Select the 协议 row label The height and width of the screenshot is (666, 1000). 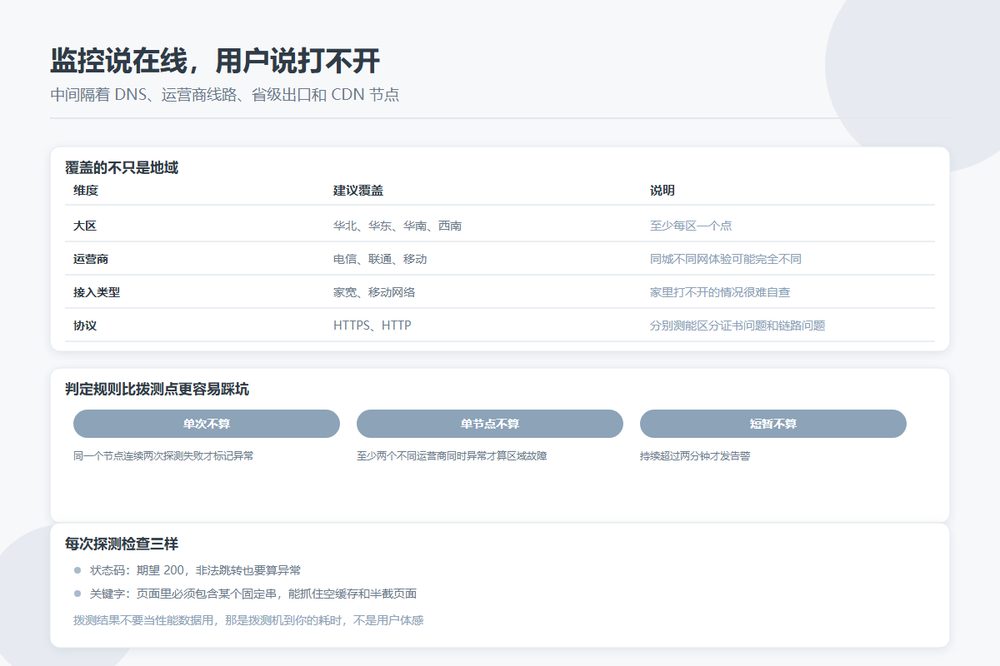(x=85, y=325)
